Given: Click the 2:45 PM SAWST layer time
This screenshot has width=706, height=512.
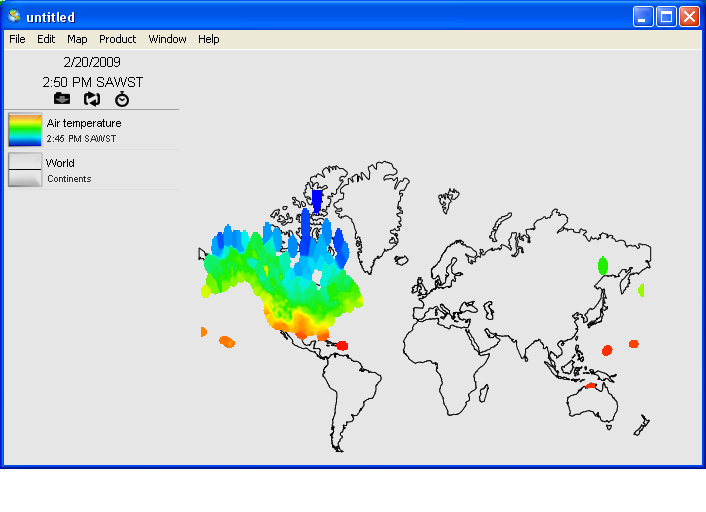Looking at the screenshot, I should (x=81, y=139).
